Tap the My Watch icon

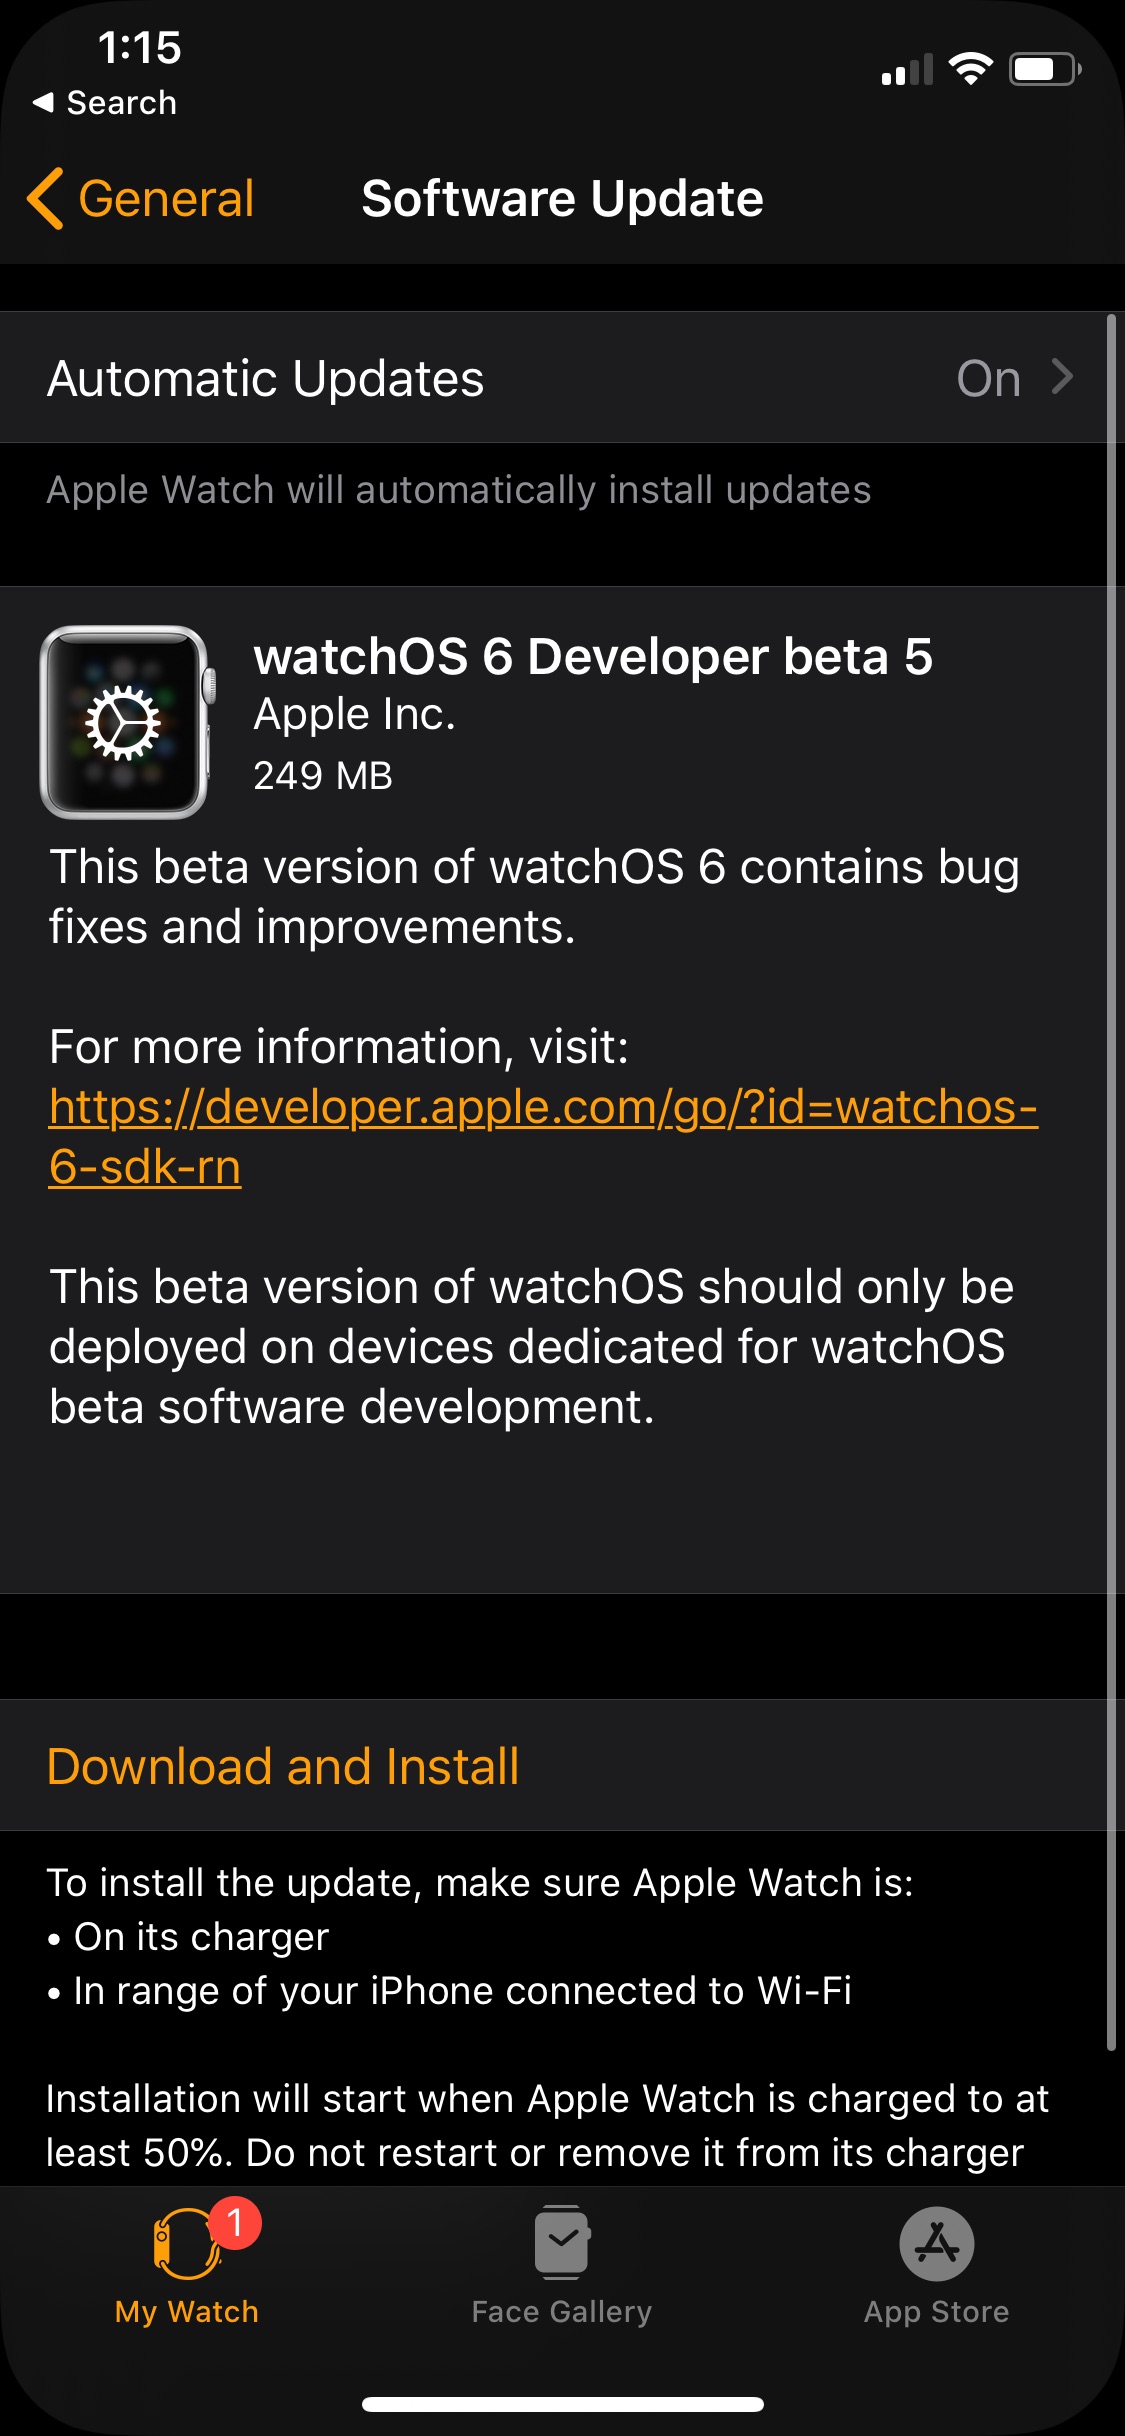point(185,2243)
